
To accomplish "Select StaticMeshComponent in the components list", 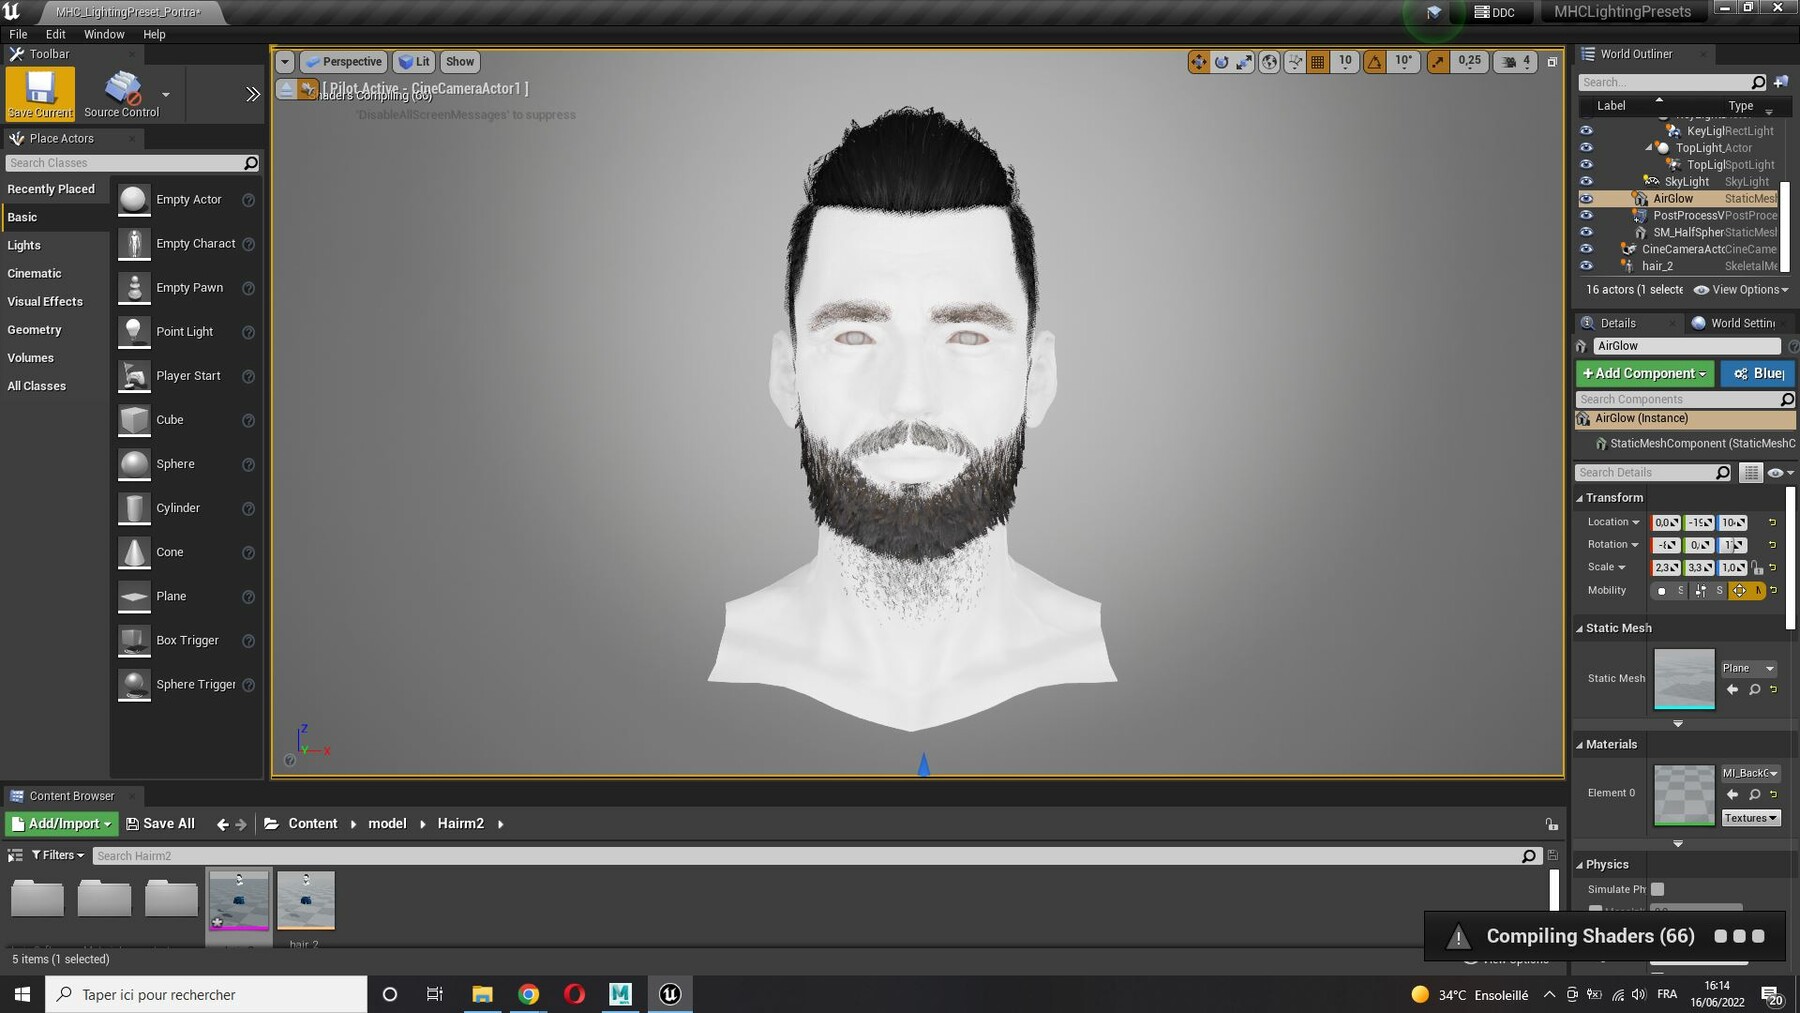I will [1695, 443].
